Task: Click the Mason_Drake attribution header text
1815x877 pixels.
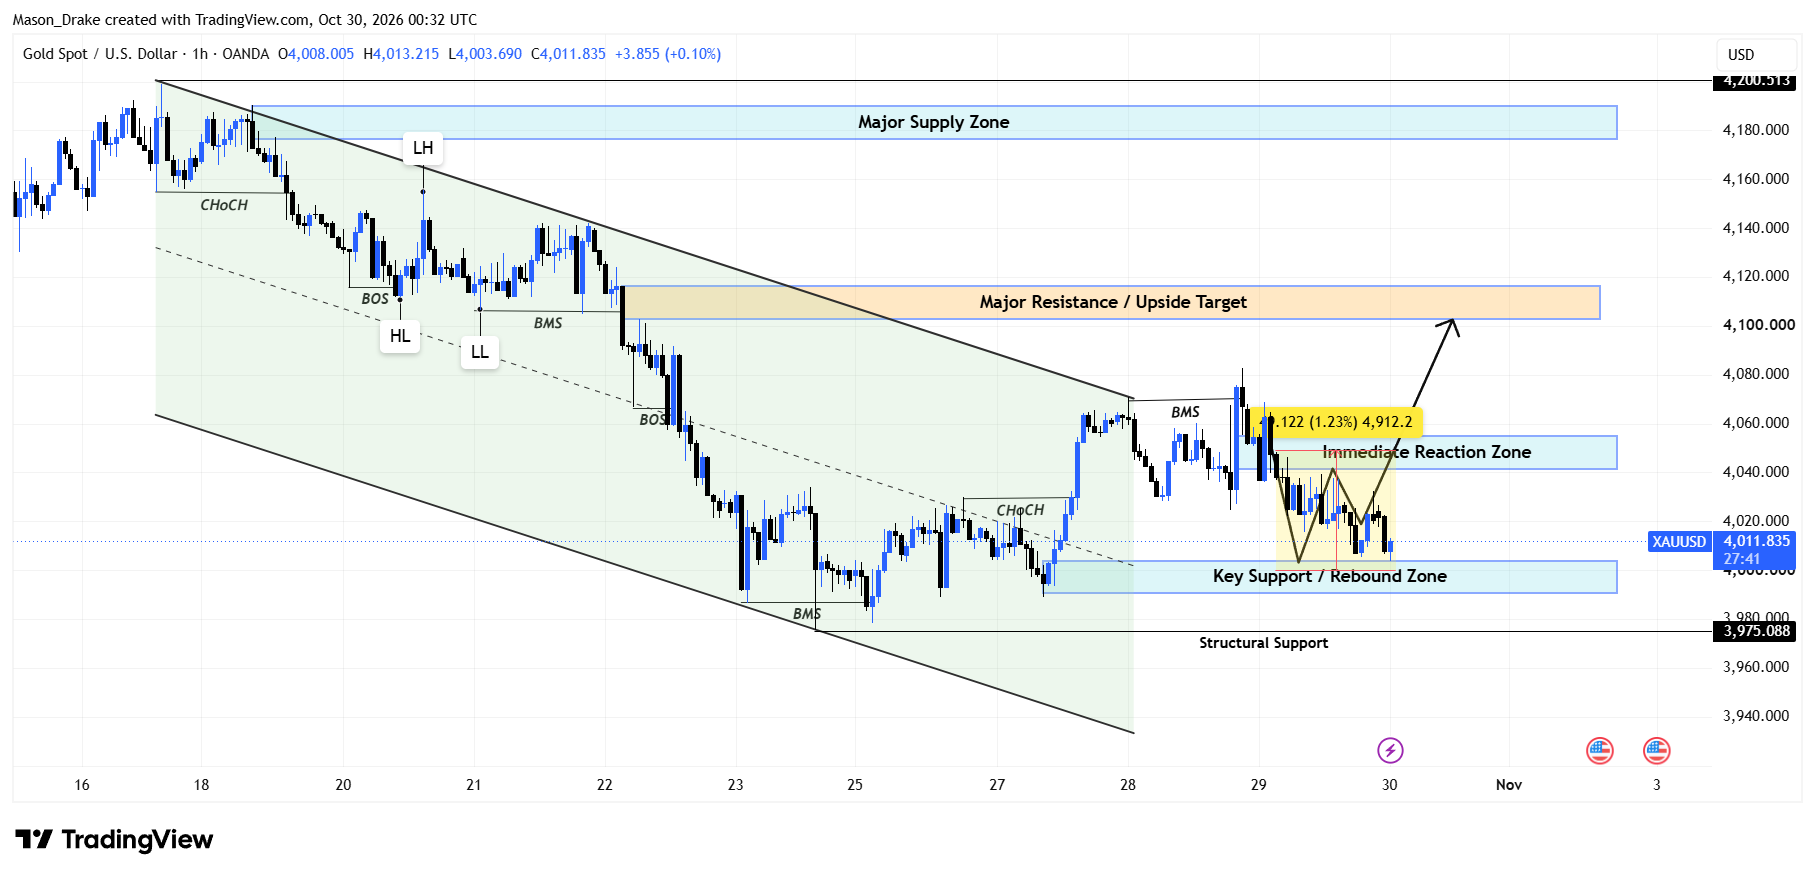Action: click(245, 20)
